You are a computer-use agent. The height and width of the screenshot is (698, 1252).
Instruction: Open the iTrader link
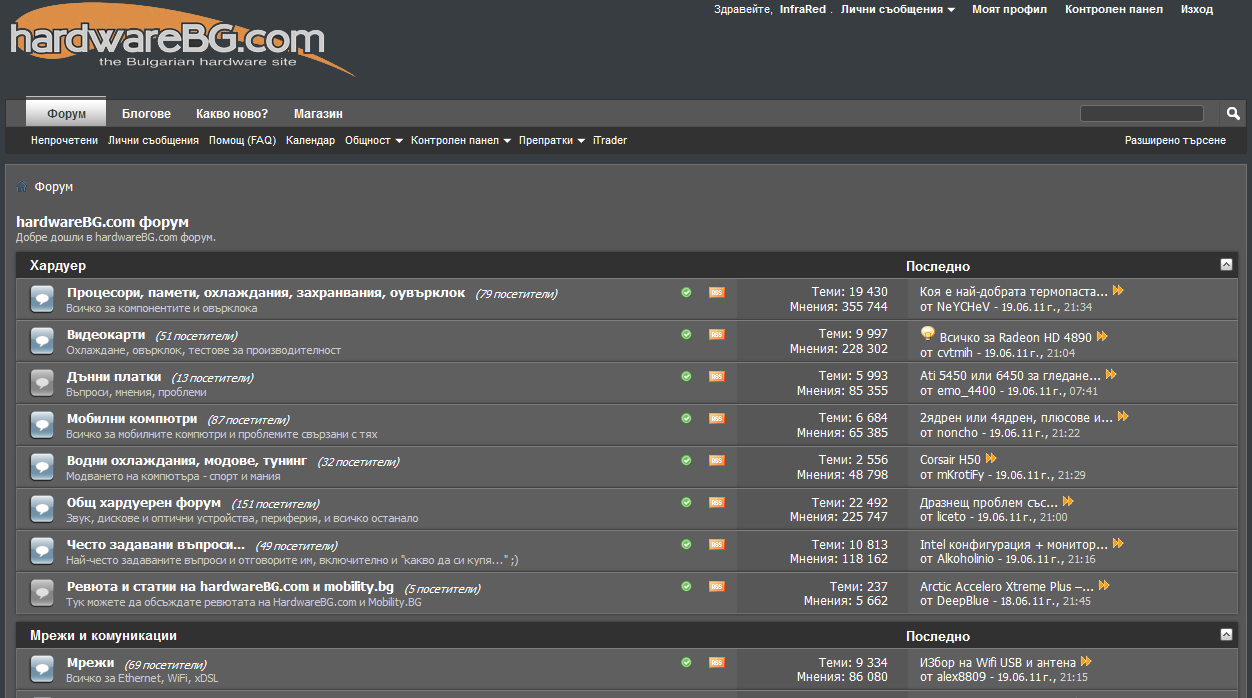click(x=610, y=141)
